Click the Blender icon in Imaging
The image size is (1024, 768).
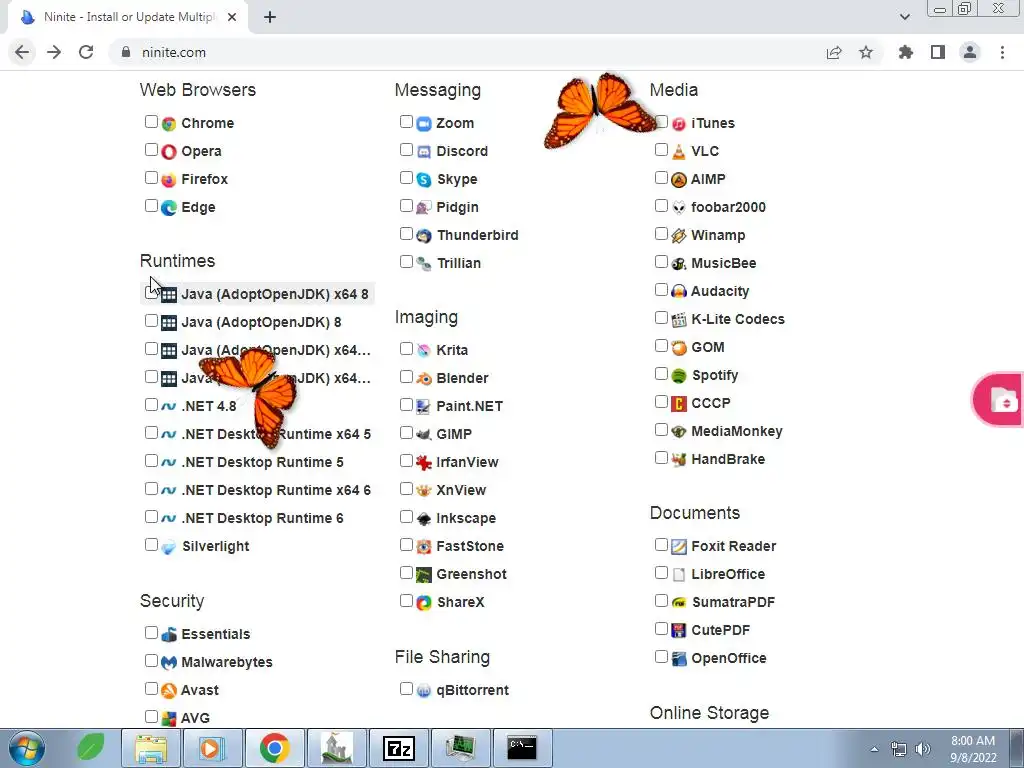pos(424,378)
